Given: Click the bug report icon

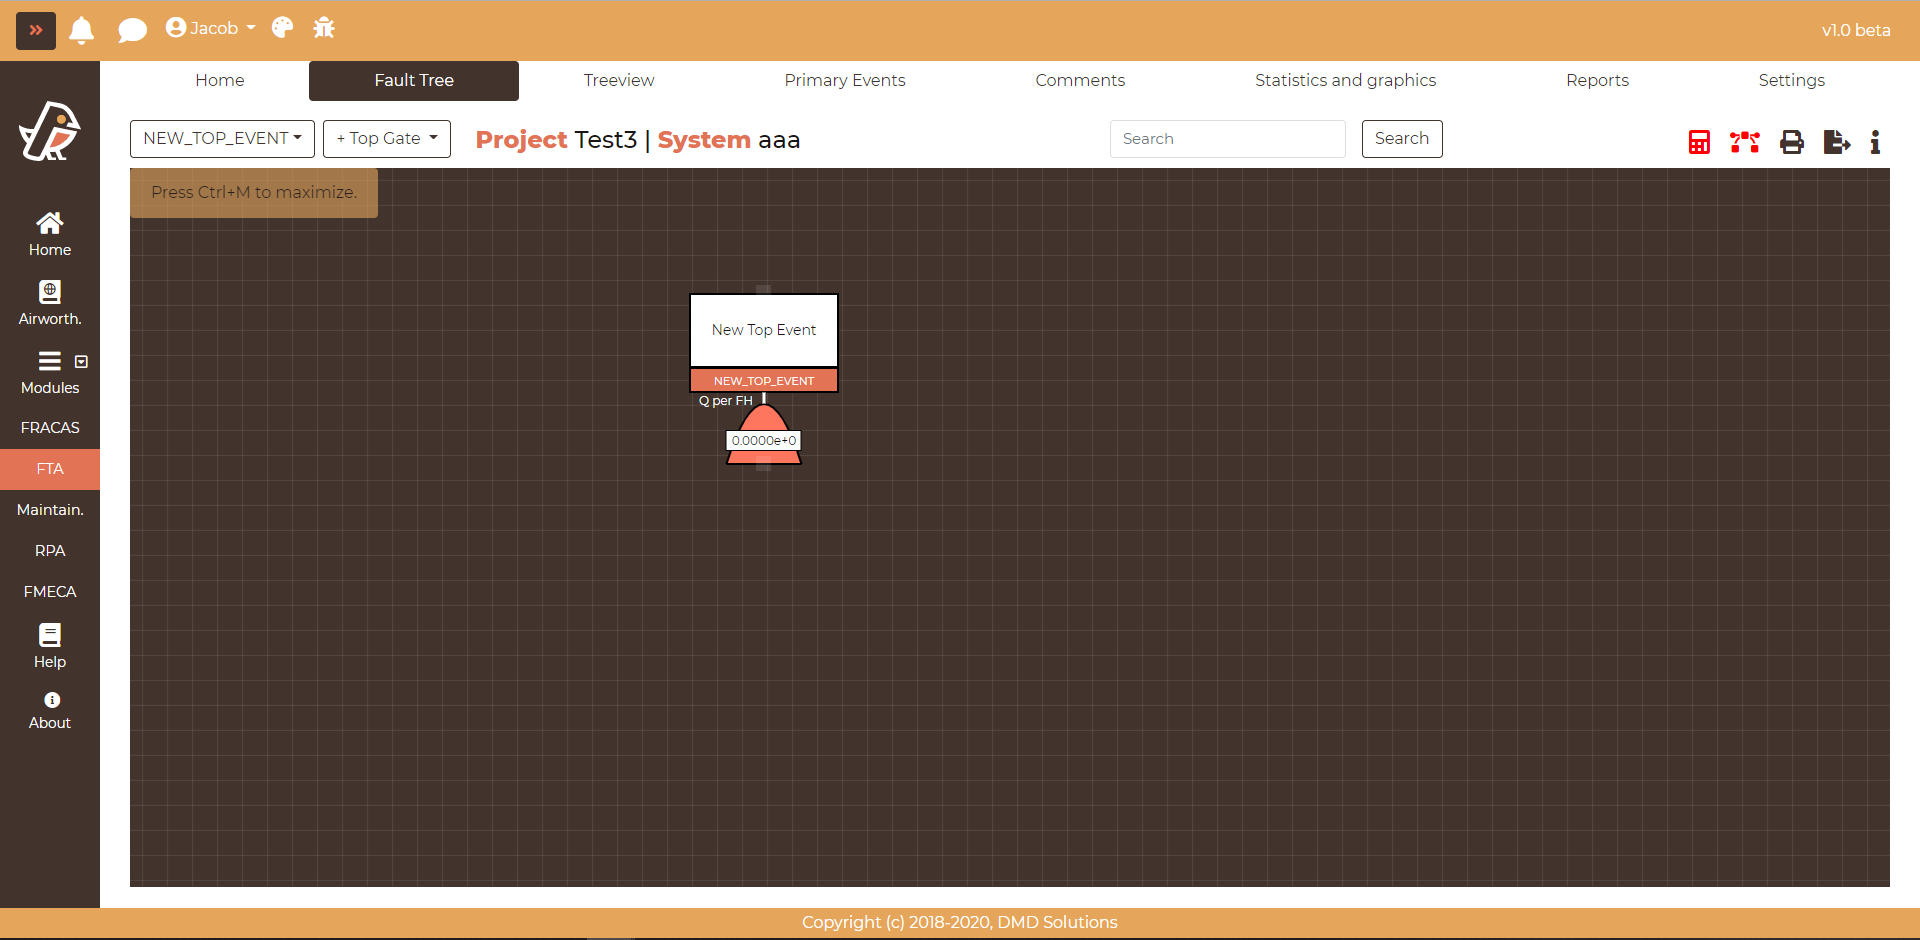Looking at the screenshot, I should [324, 28].
